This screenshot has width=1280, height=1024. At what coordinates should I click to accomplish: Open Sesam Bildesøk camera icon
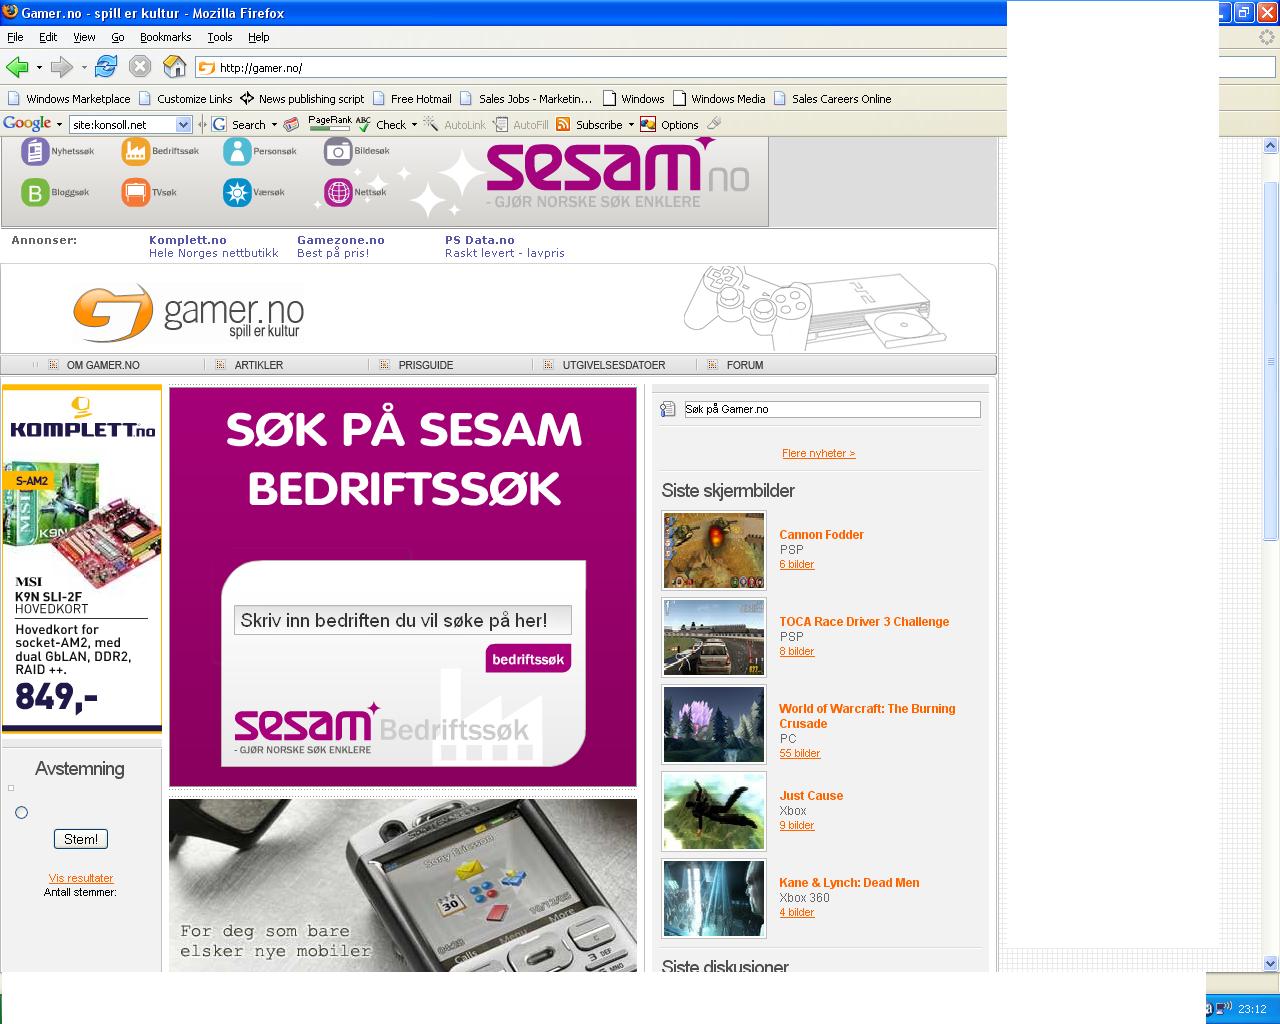[x=338, y=151]
